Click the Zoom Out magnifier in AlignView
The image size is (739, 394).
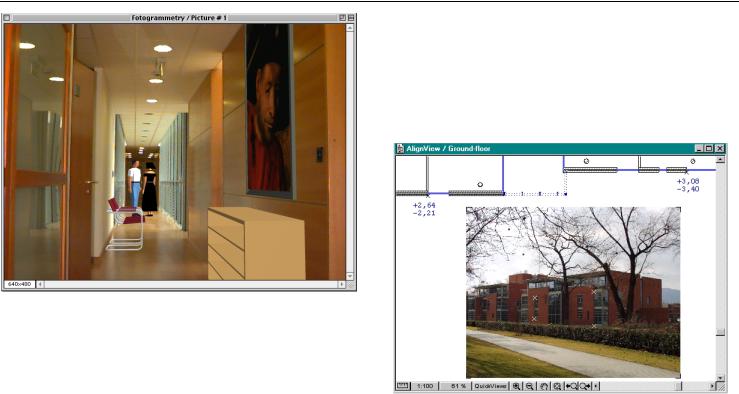pyautogui.click(x=530, y=386)
